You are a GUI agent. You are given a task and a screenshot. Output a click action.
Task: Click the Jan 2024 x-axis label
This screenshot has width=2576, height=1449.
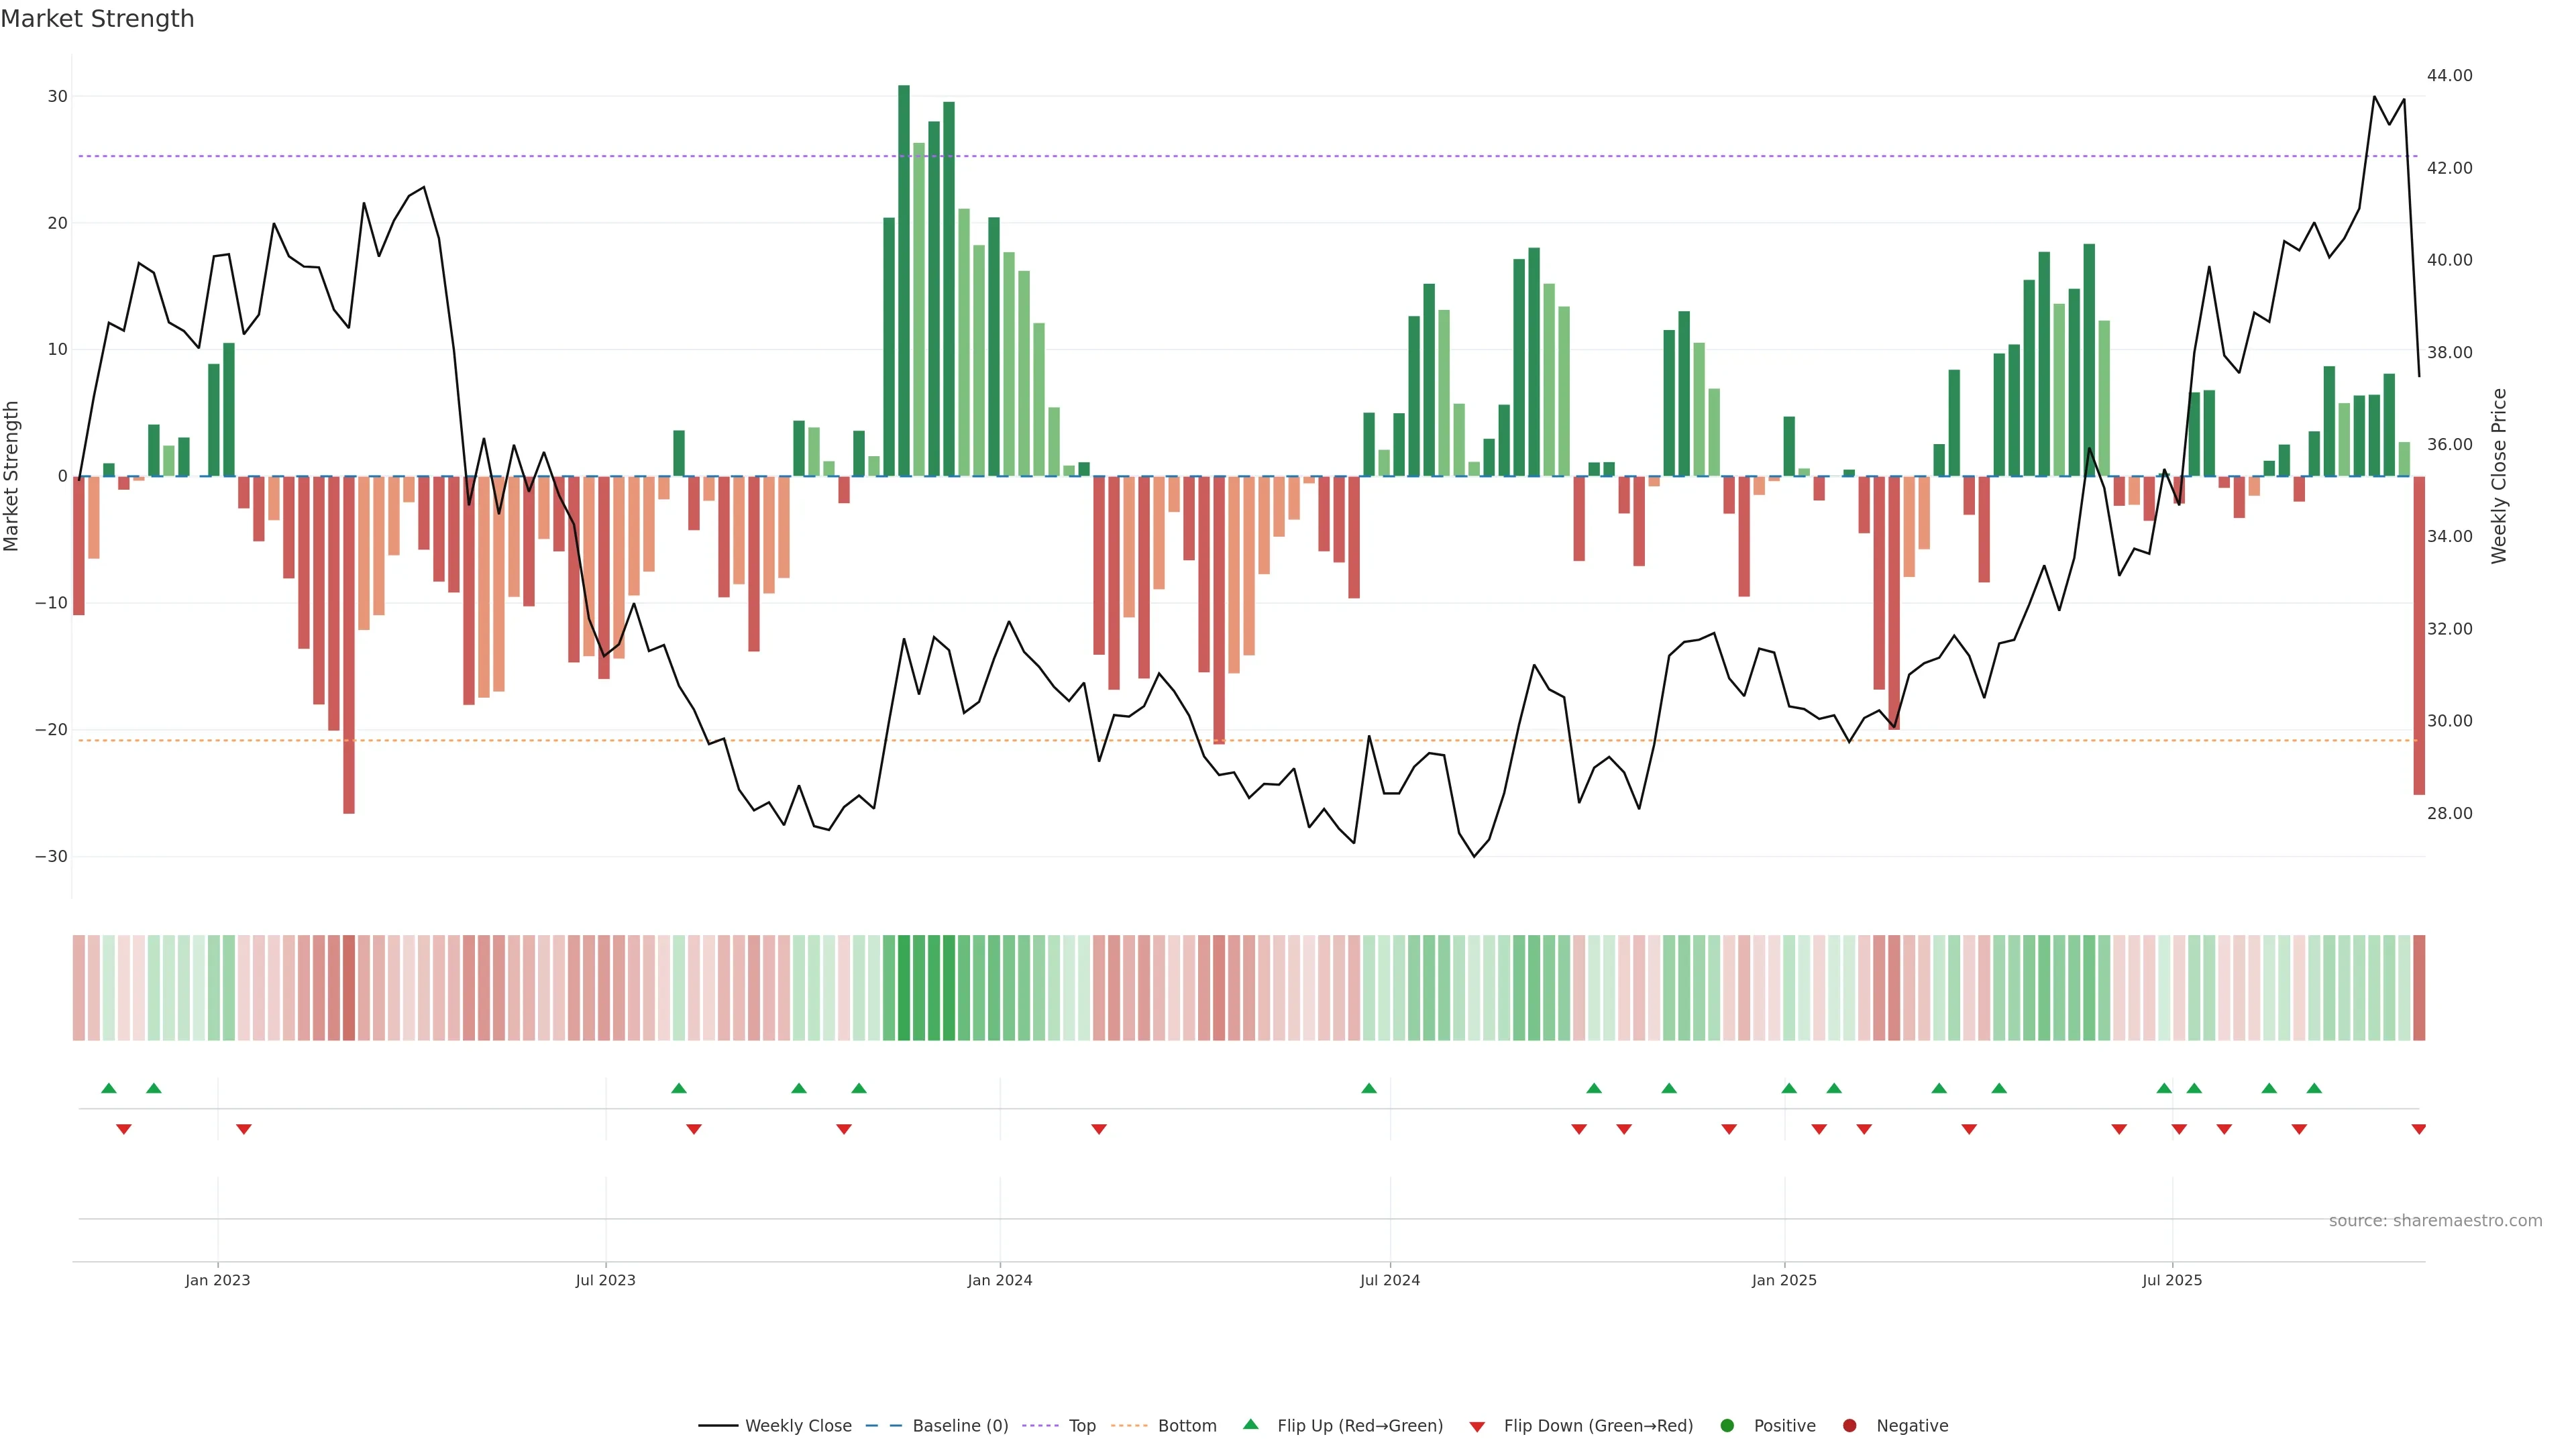[1000, 1280]
